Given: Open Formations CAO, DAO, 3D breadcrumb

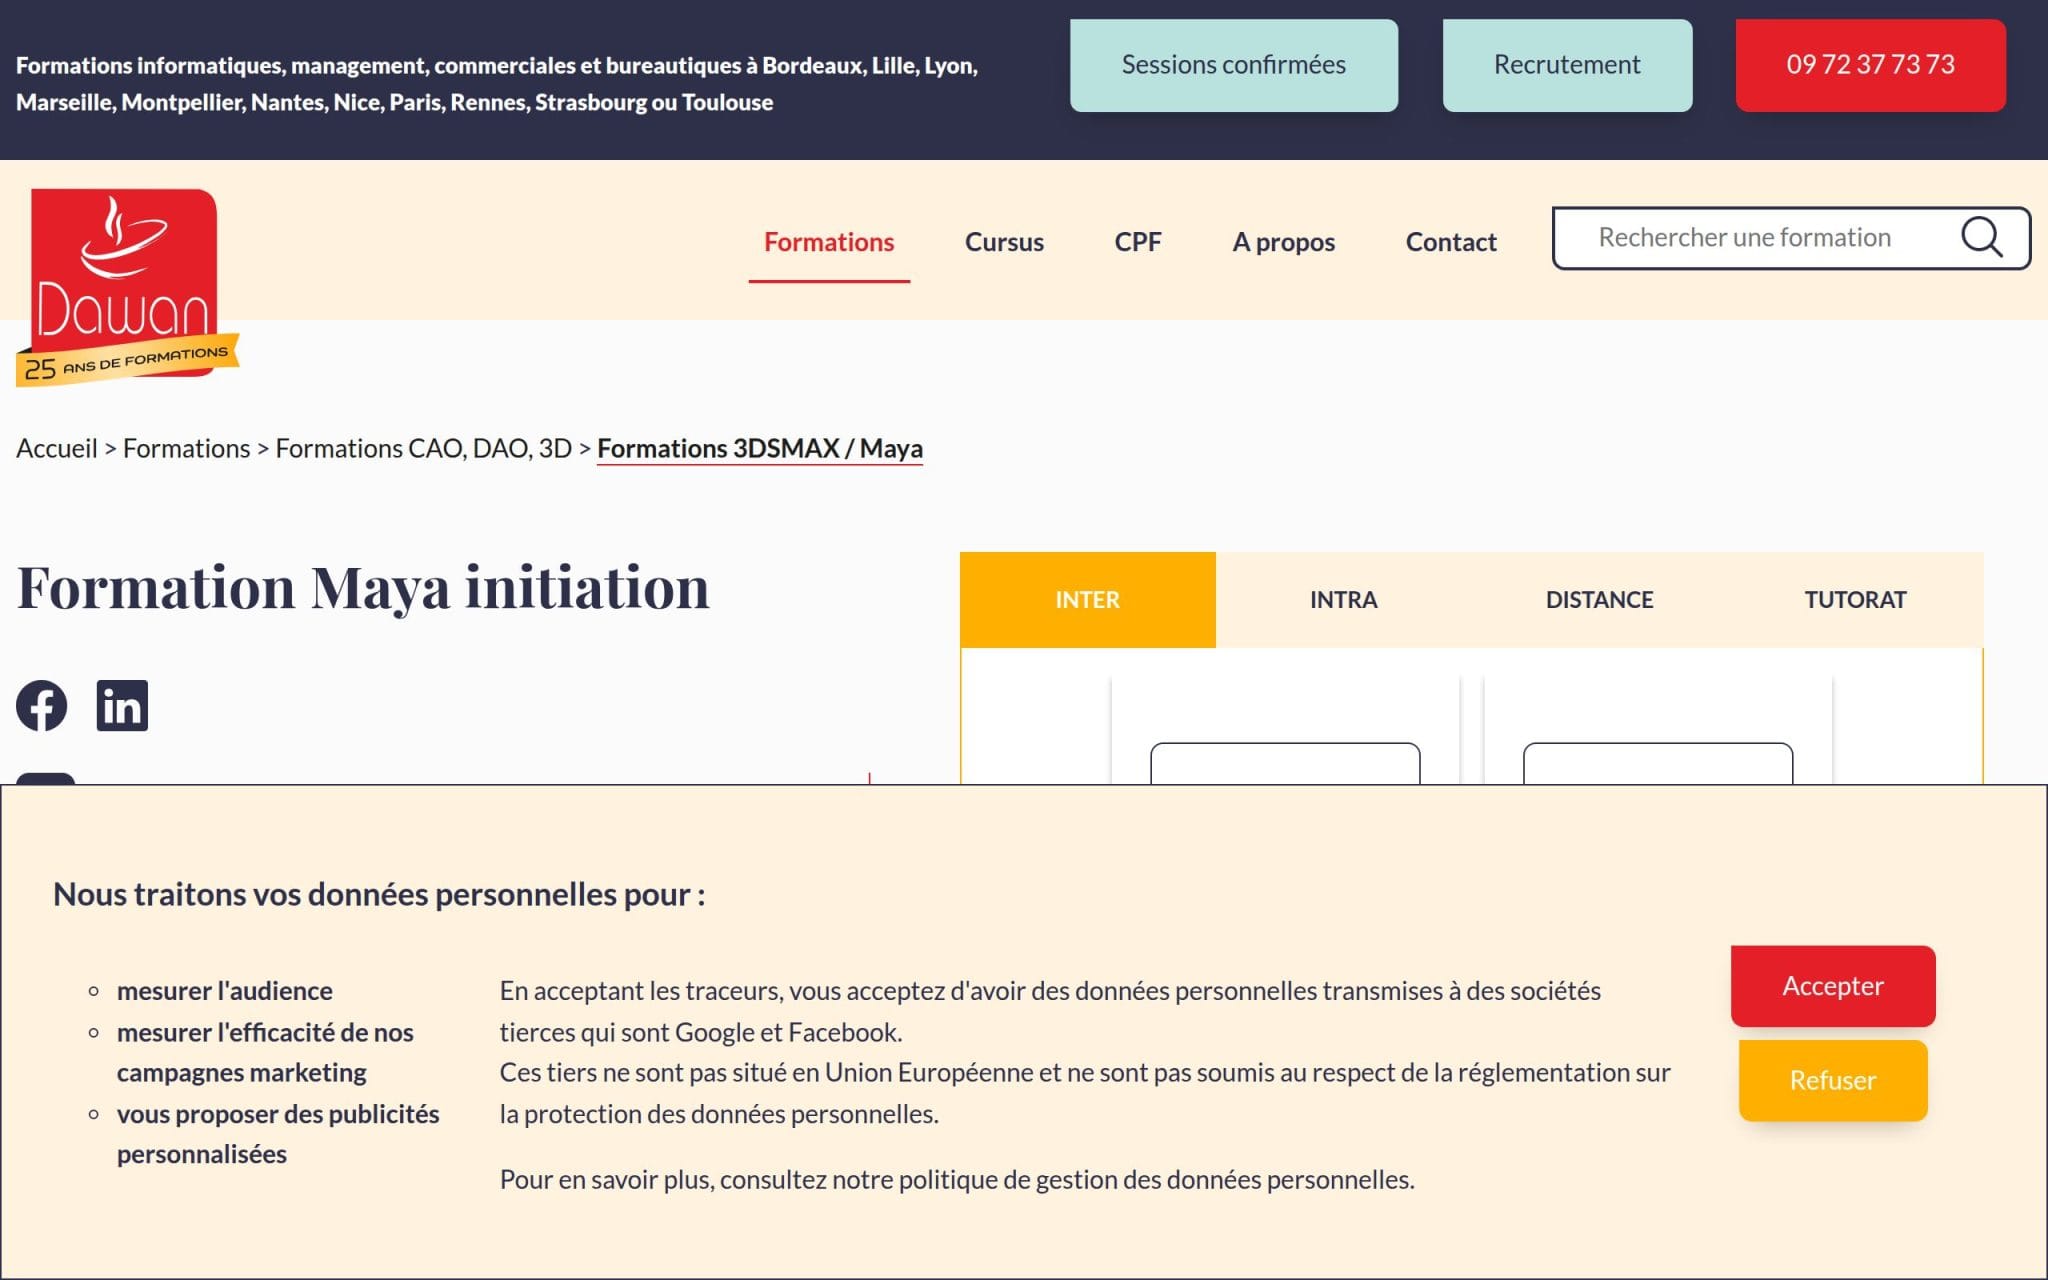Looking at the screenshot, I should pos(423,449).
